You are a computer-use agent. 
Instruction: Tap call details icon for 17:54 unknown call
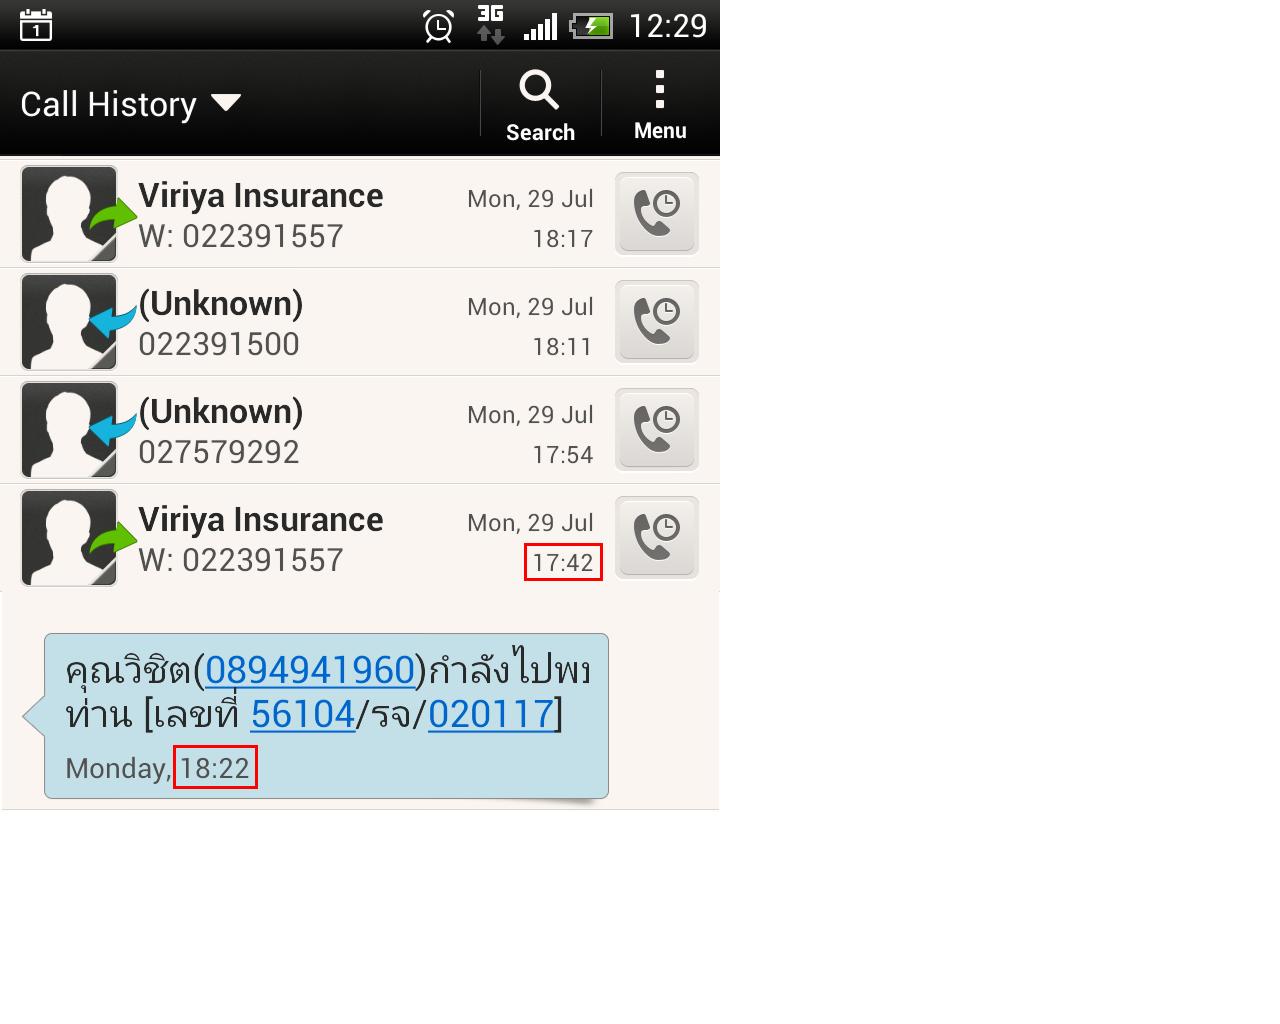pyautogui.click(x=656, y=429)
